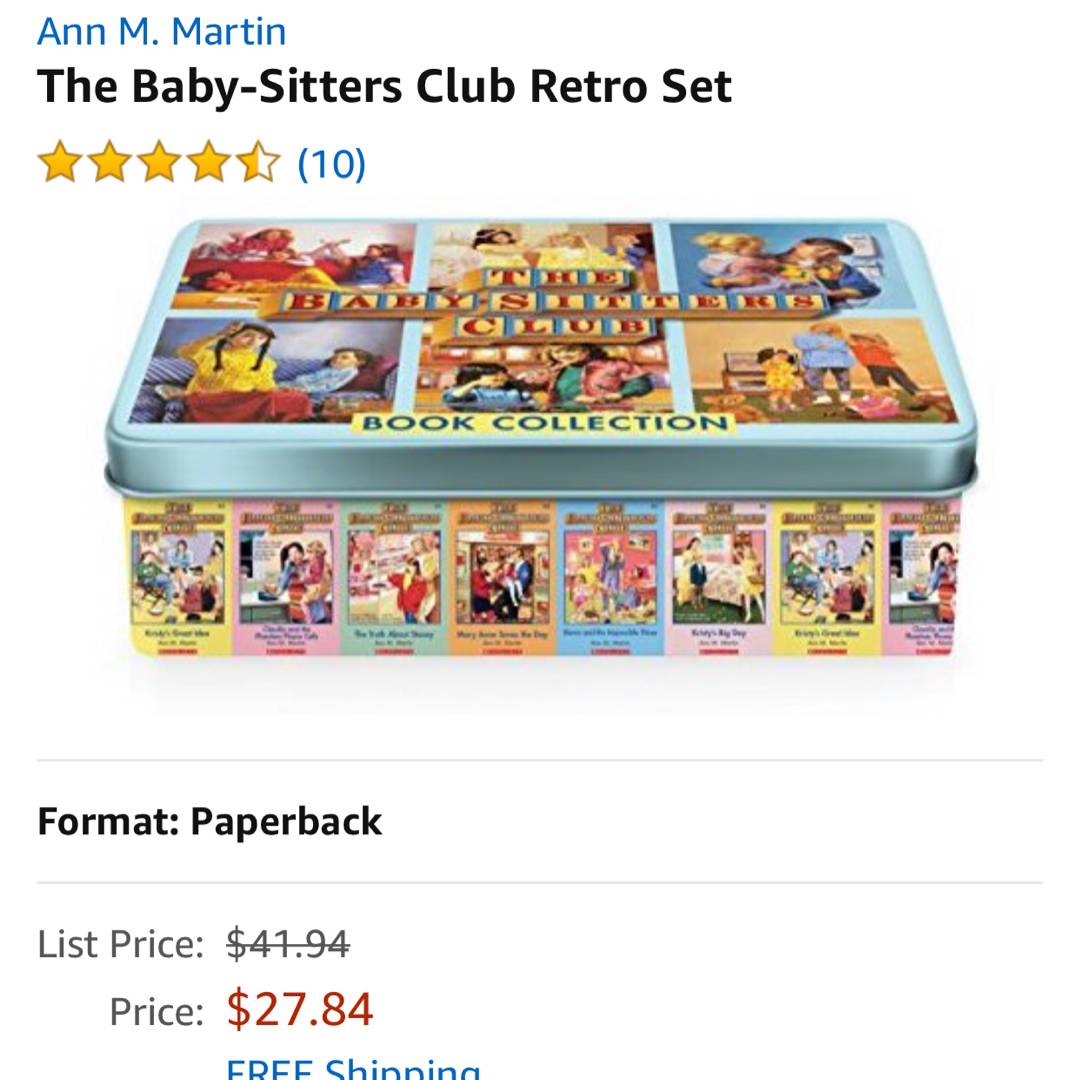Click the red $27.84 price
1080x1080 pixels.
[x=300, y=1010]
